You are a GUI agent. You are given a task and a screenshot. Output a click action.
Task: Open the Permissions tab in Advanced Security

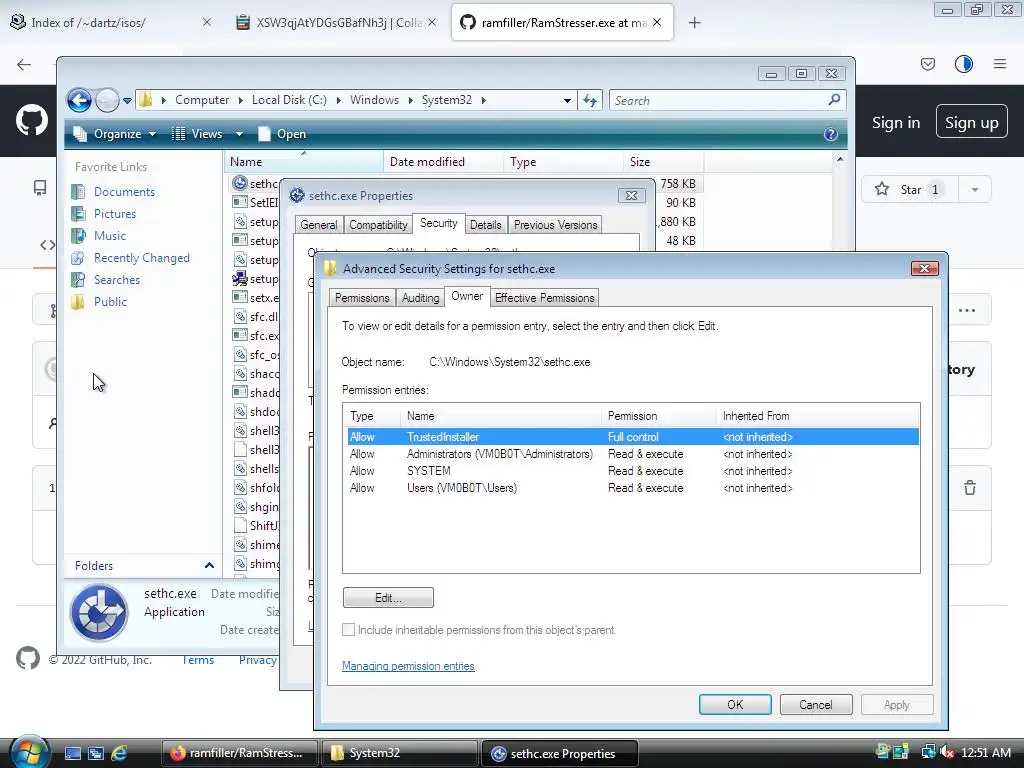click(362, 298)
